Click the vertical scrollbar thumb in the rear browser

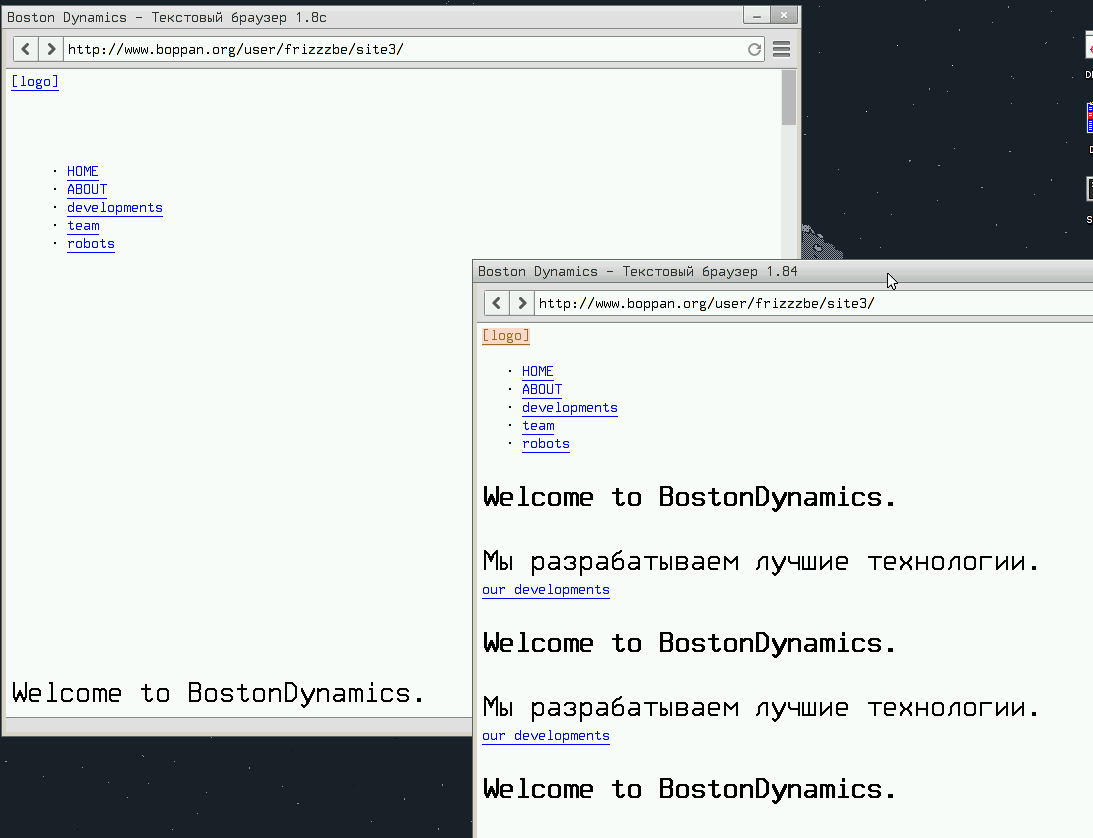pos(789,97)
